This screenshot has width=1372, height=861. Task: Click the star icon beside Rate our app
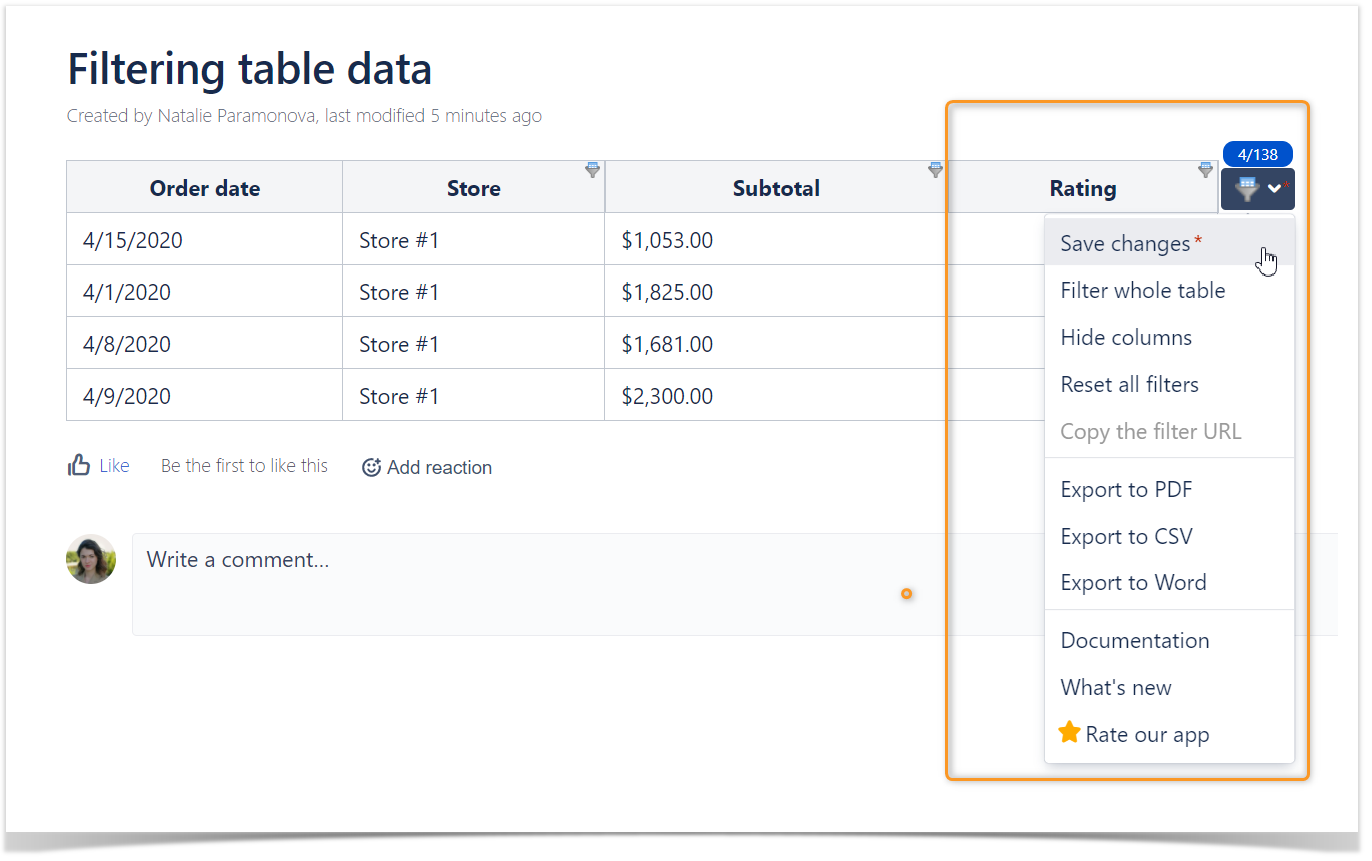[1069, 733]
